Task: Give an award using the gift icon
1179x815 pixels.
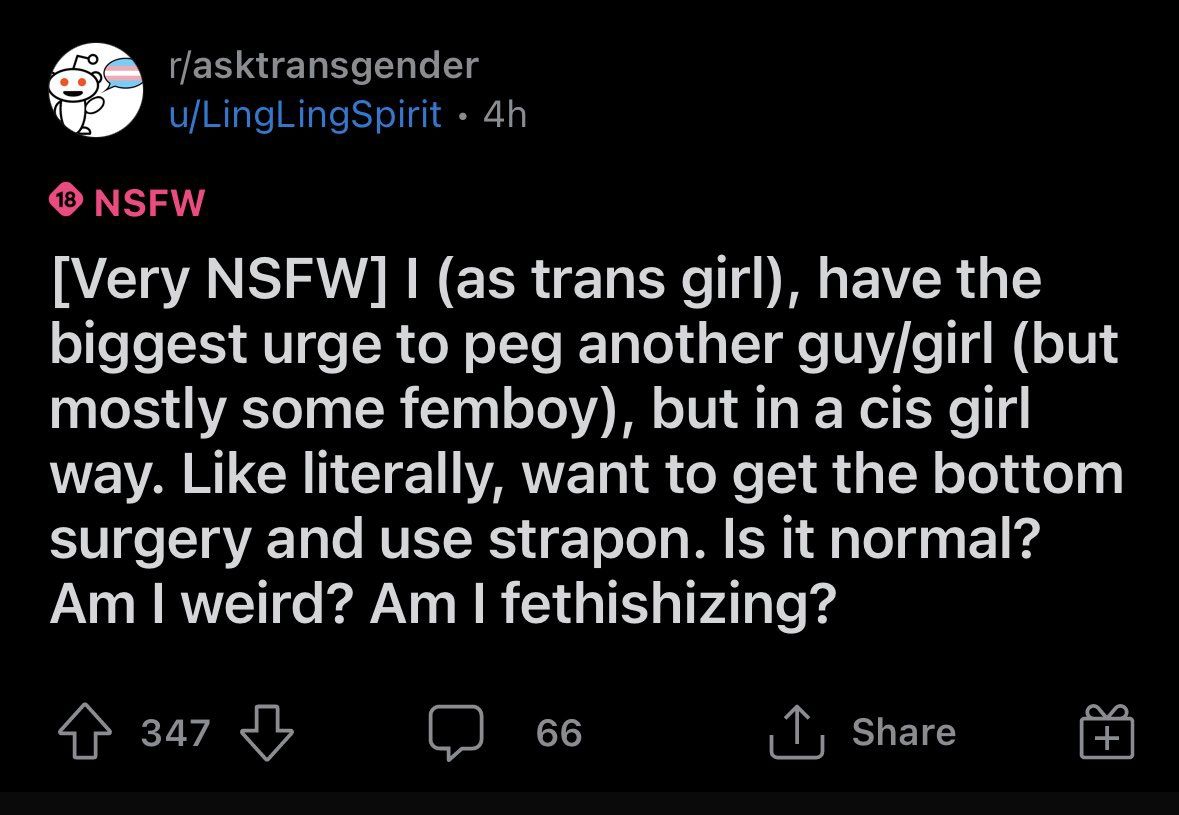Action: [1107, 732]
